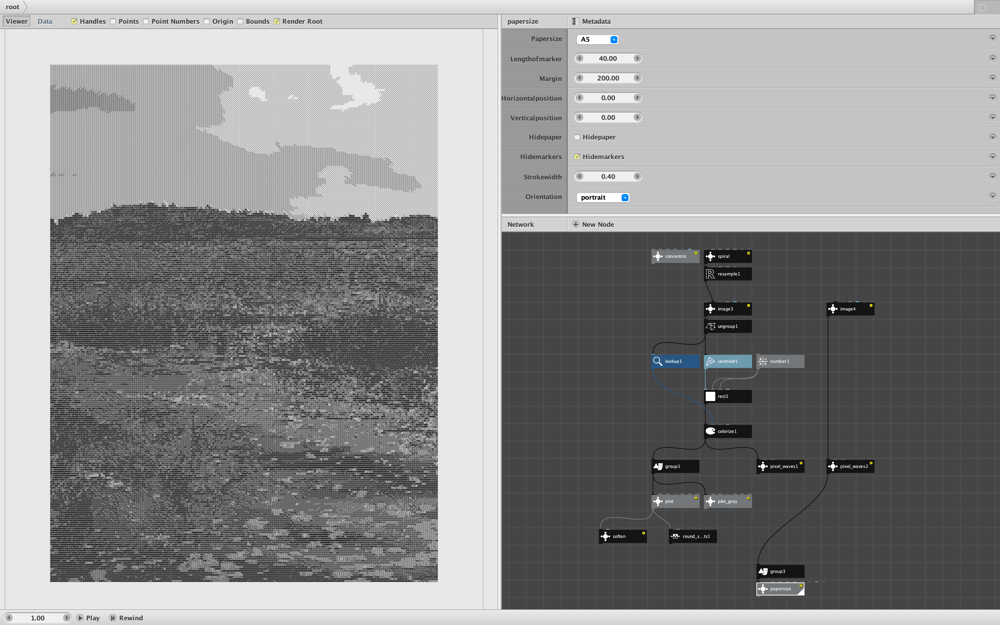Click the Horizontalposition value 0.00
The width and height of the screenshot is (1000, 625).
608,98
